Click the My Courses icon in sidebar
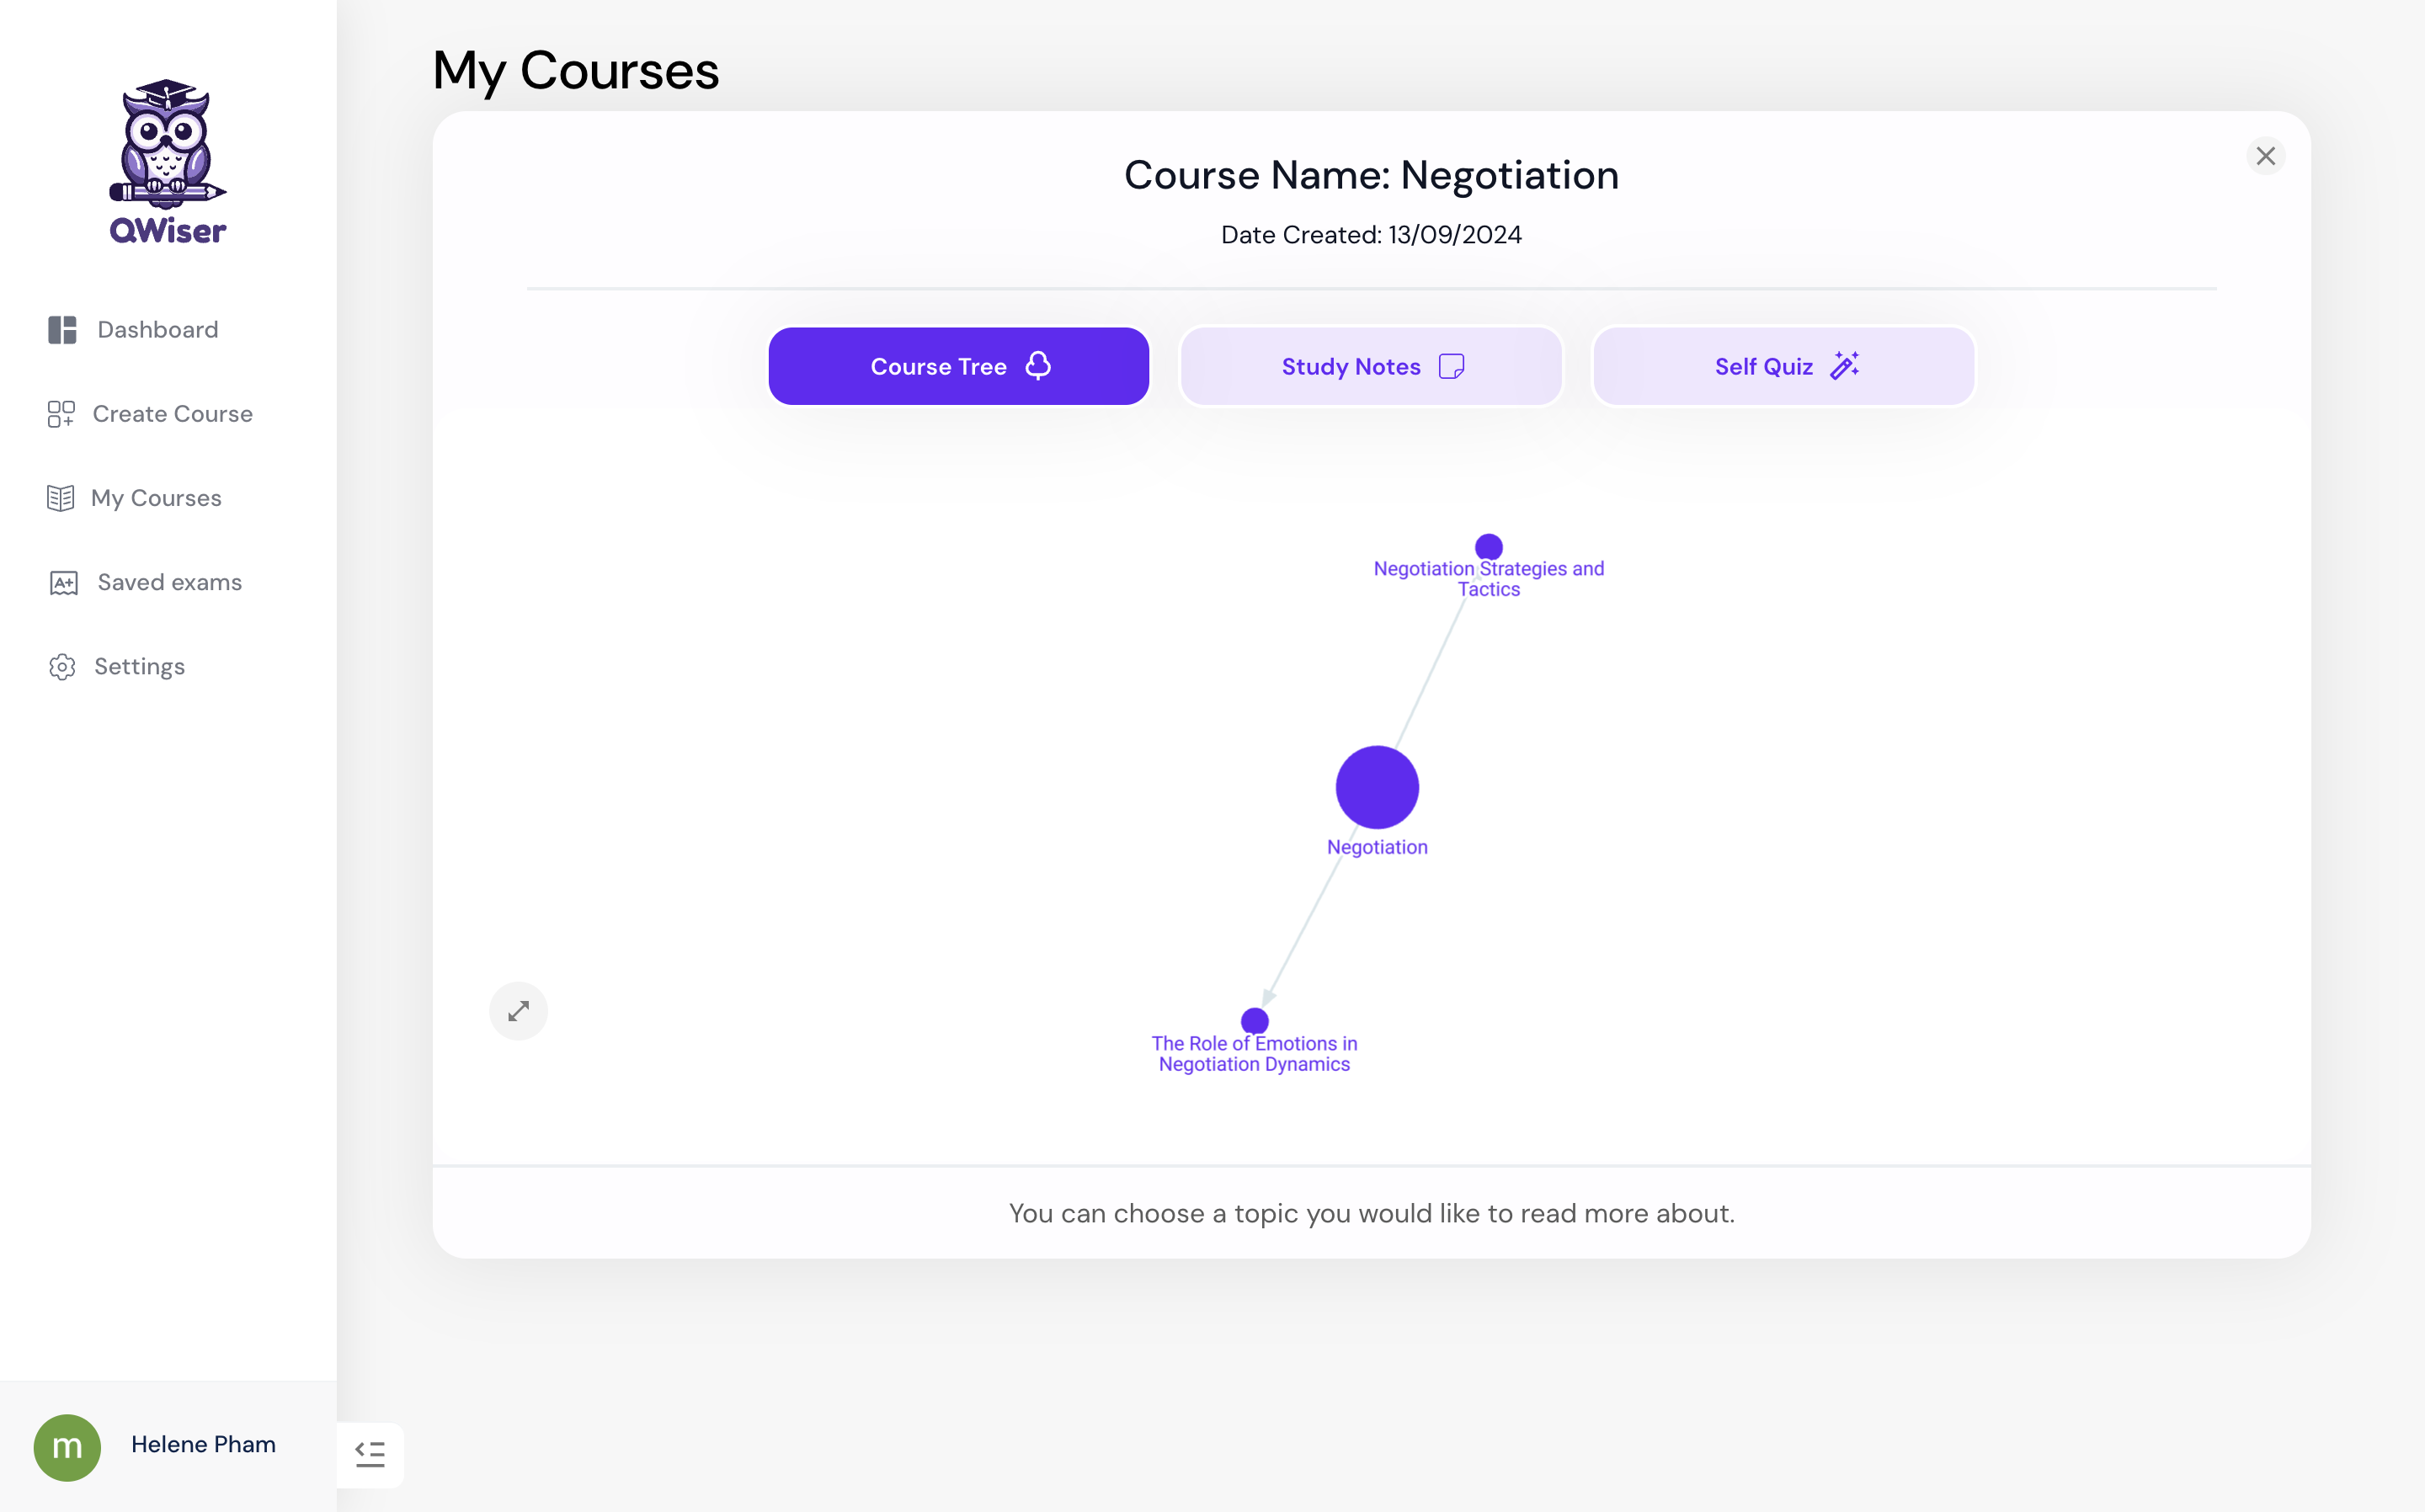 [x=59, y=497]
